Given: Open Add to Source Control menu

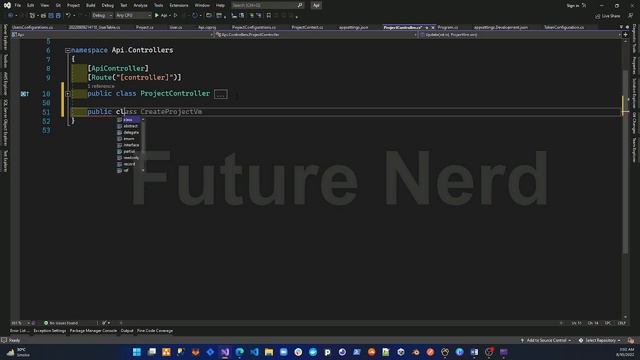Looking at the screenshot, I should pos(546,340).
